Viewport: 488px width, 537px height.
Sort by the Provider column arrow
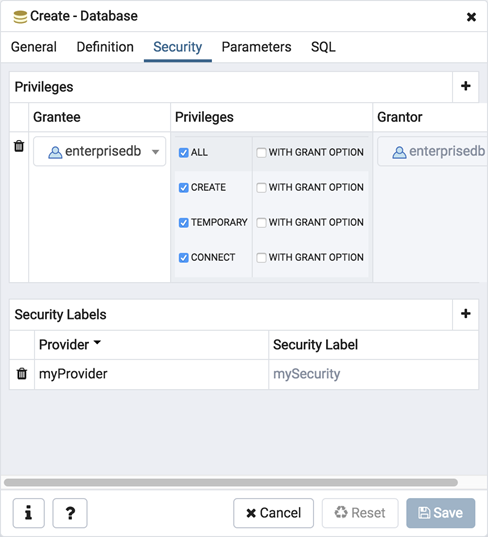coord(97,342)
